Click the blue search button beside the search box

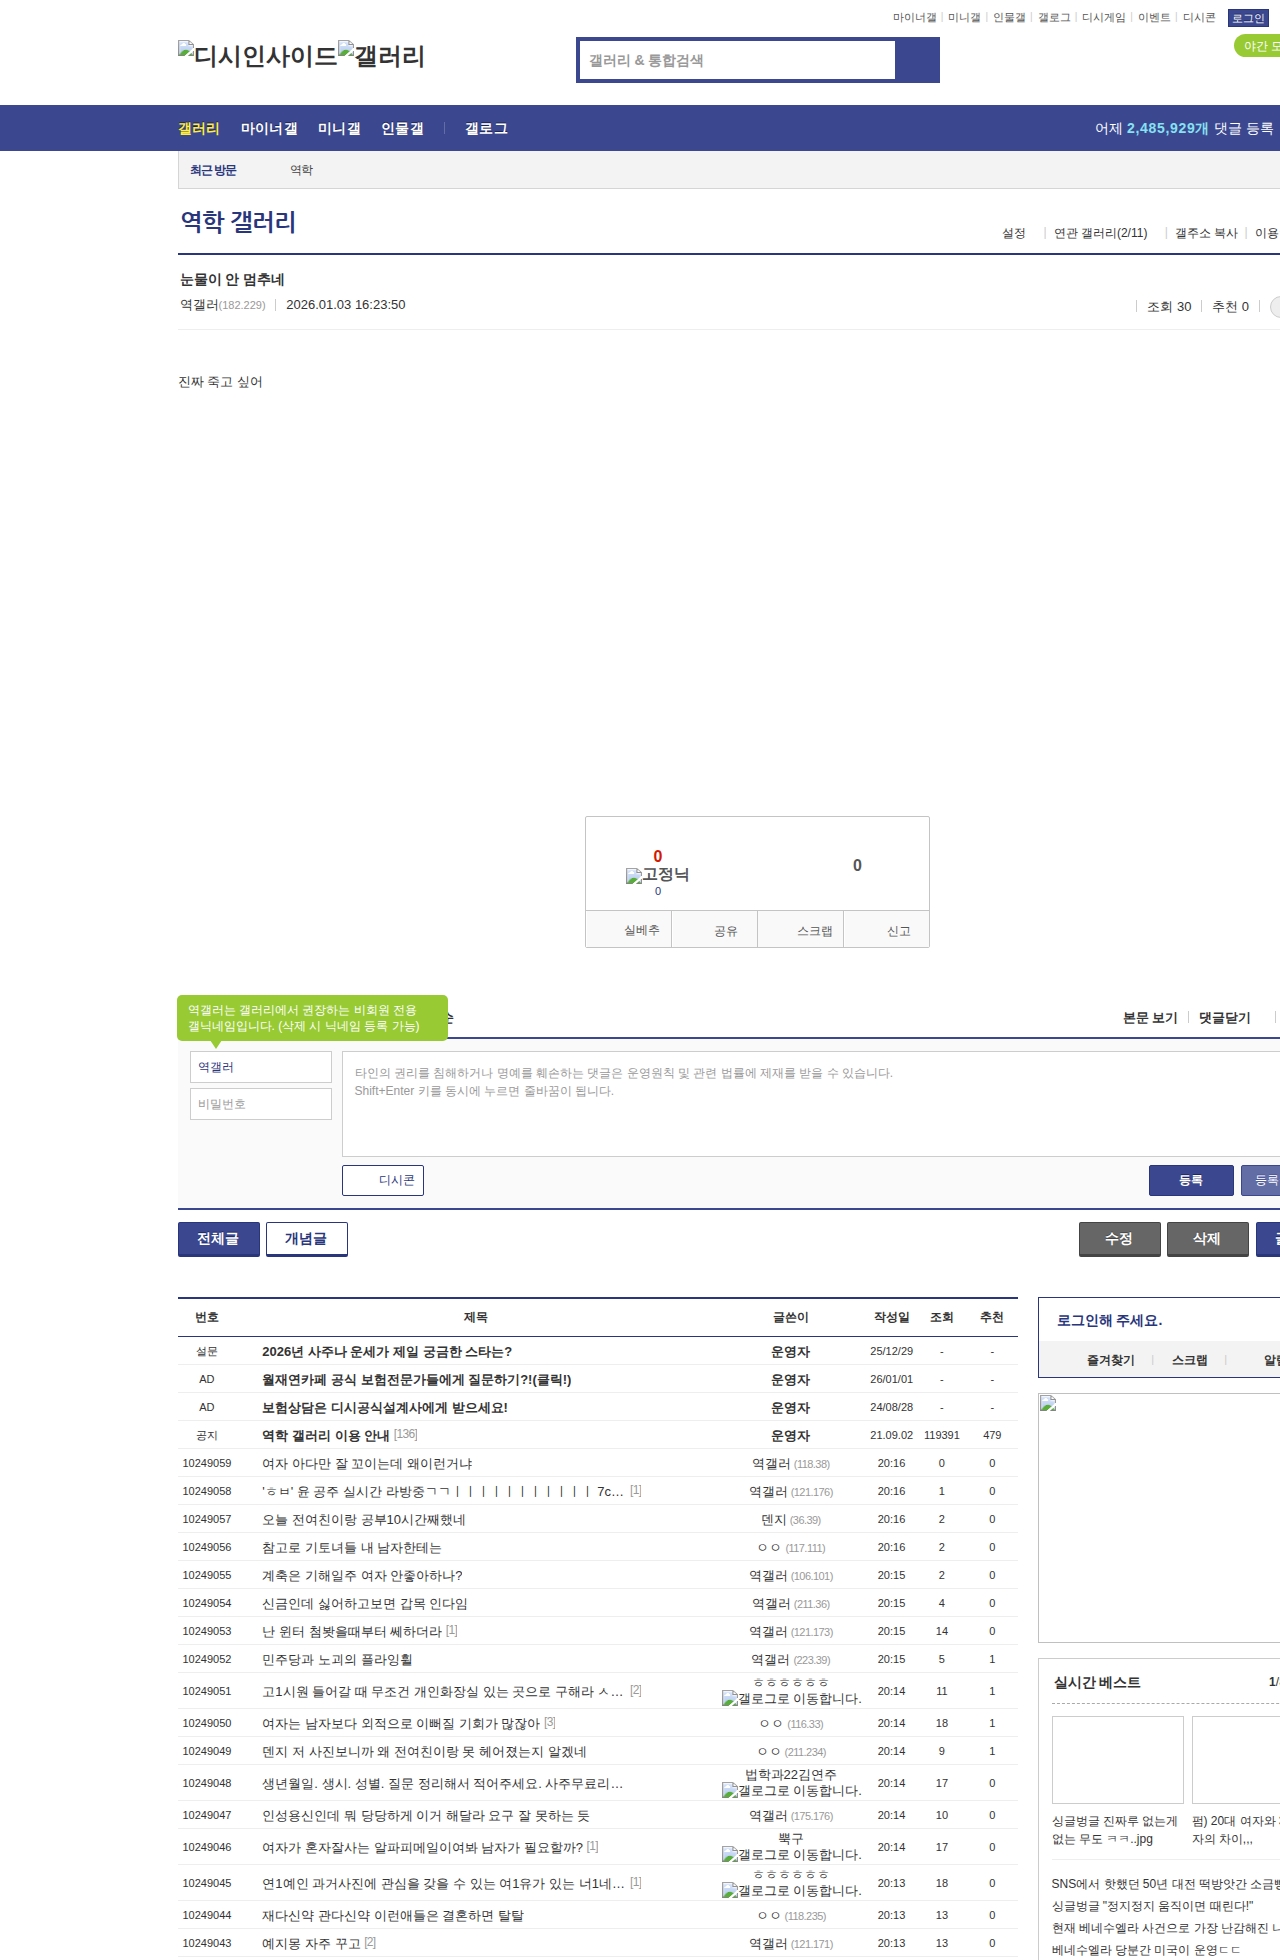coord(917,60)
